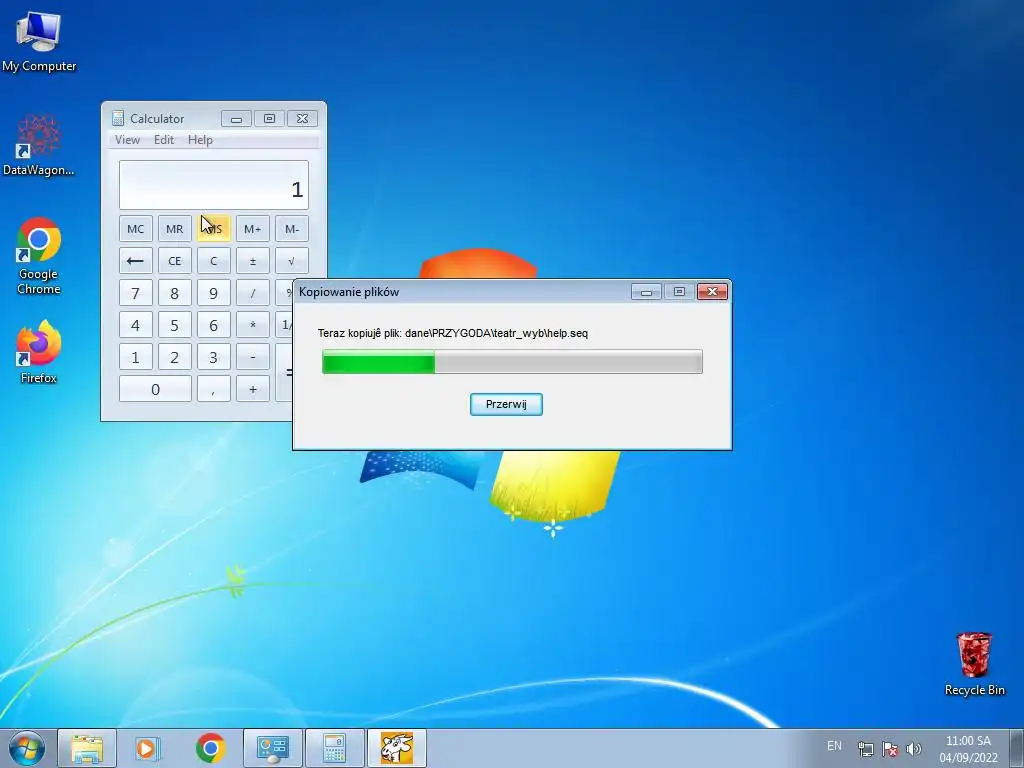
Task: Click the digit 9 key
Action: pyautogui.click(x=214, y=293)
